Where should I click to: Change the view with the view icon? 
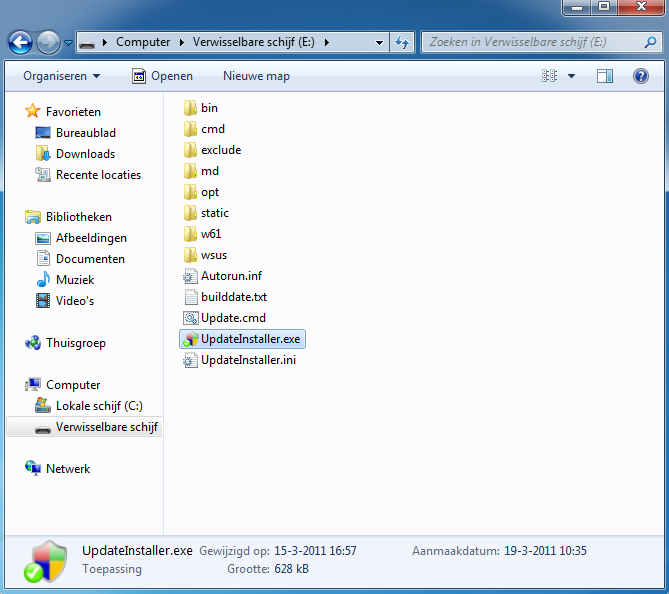[x=550, y=76]
